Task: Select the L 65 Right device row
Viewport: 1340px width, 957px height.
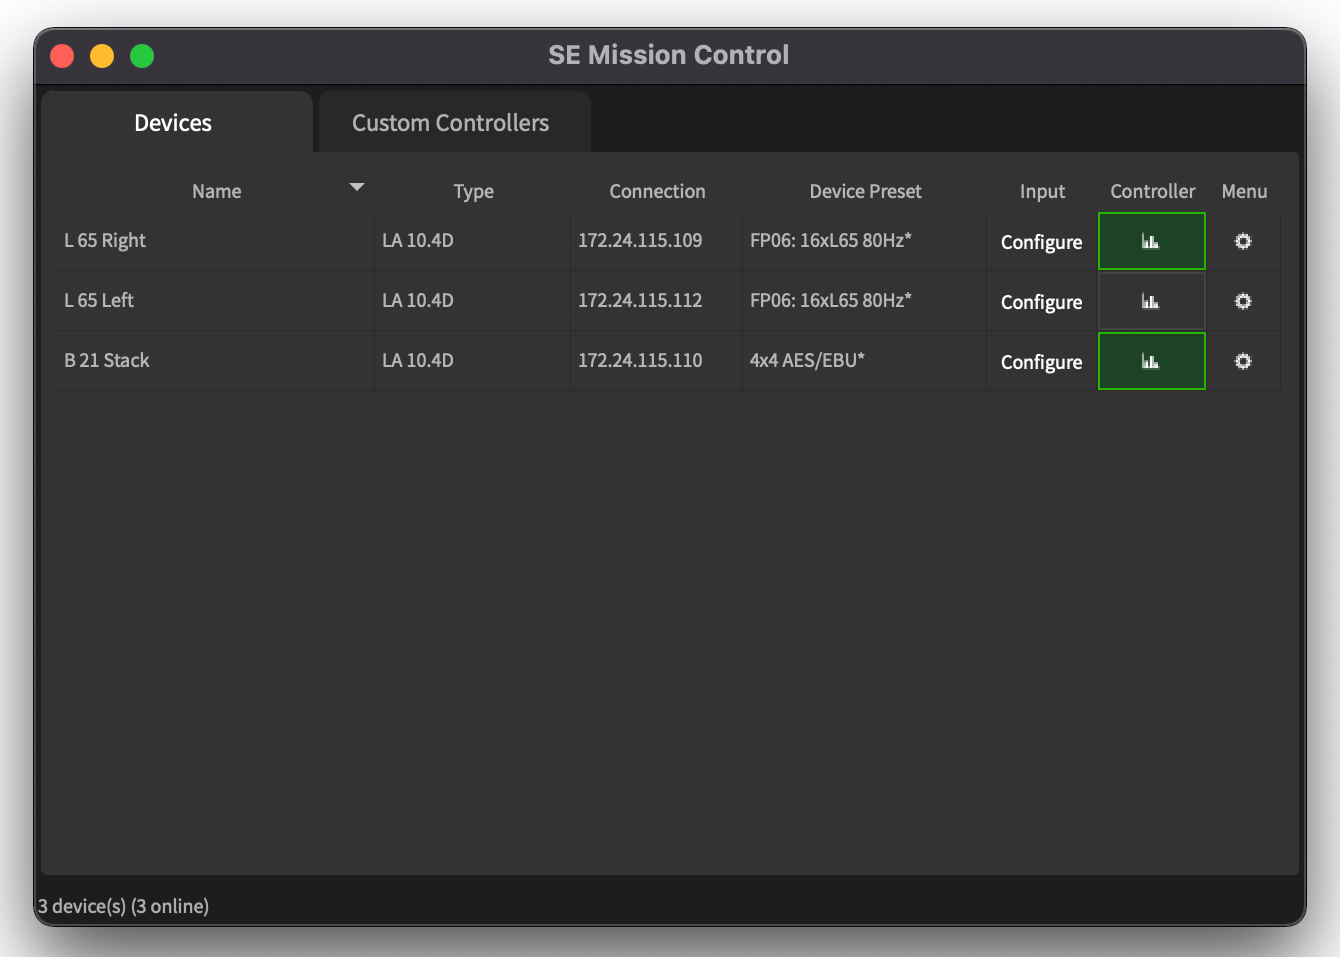Action: tap(105, 240)
